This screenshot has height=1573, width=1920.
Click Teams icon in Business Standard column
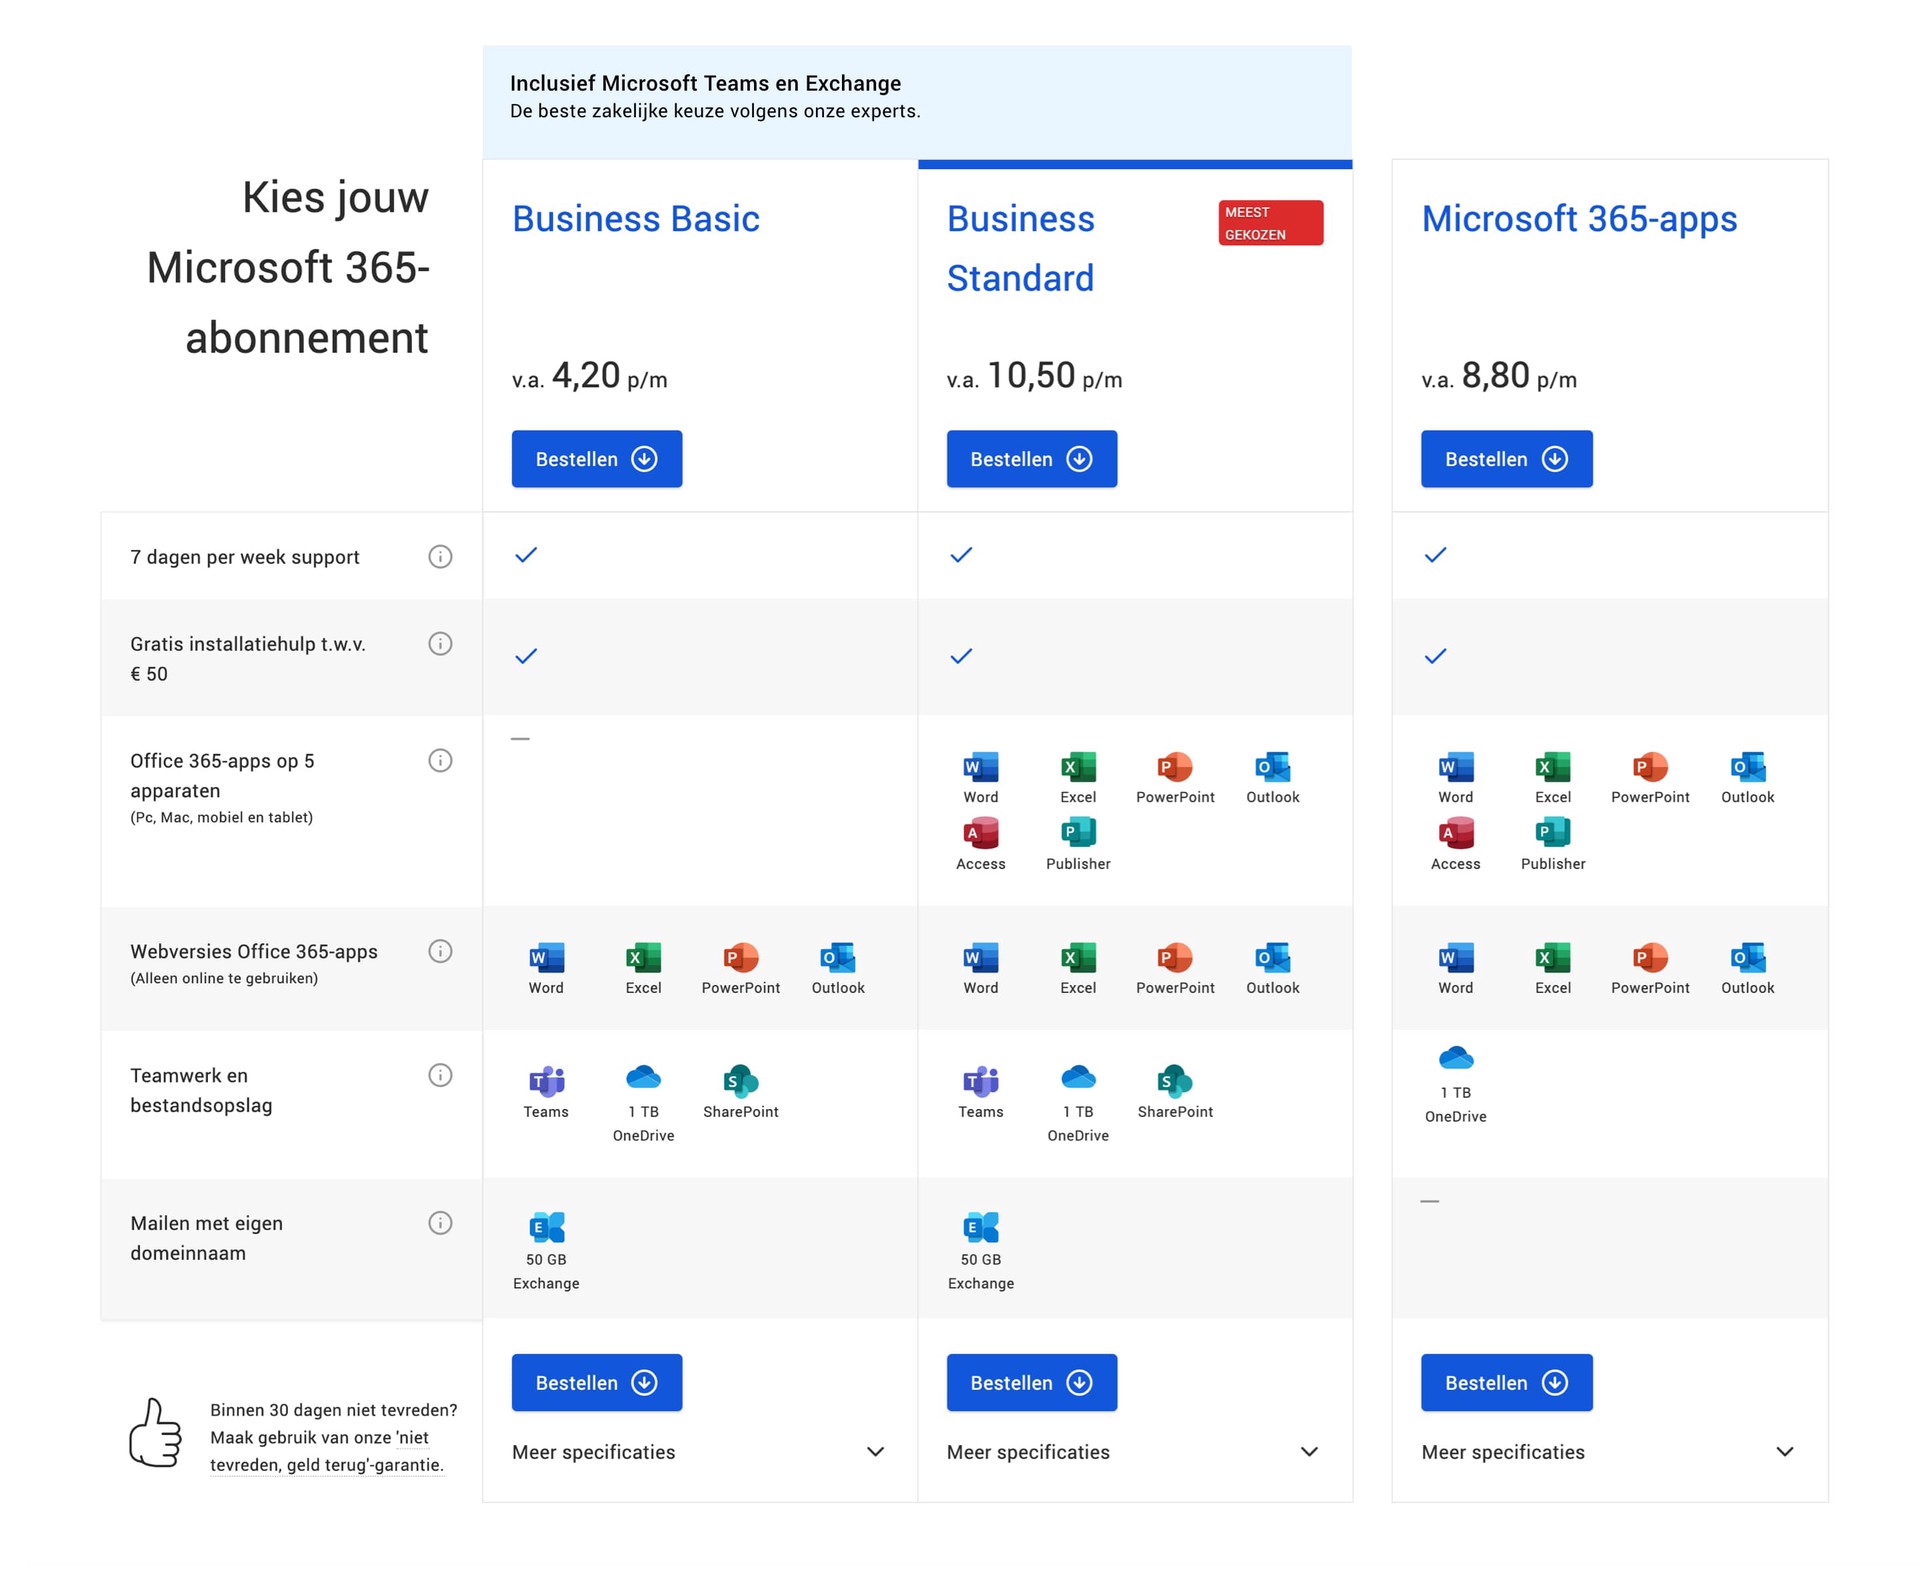[x=981, y=1080]
